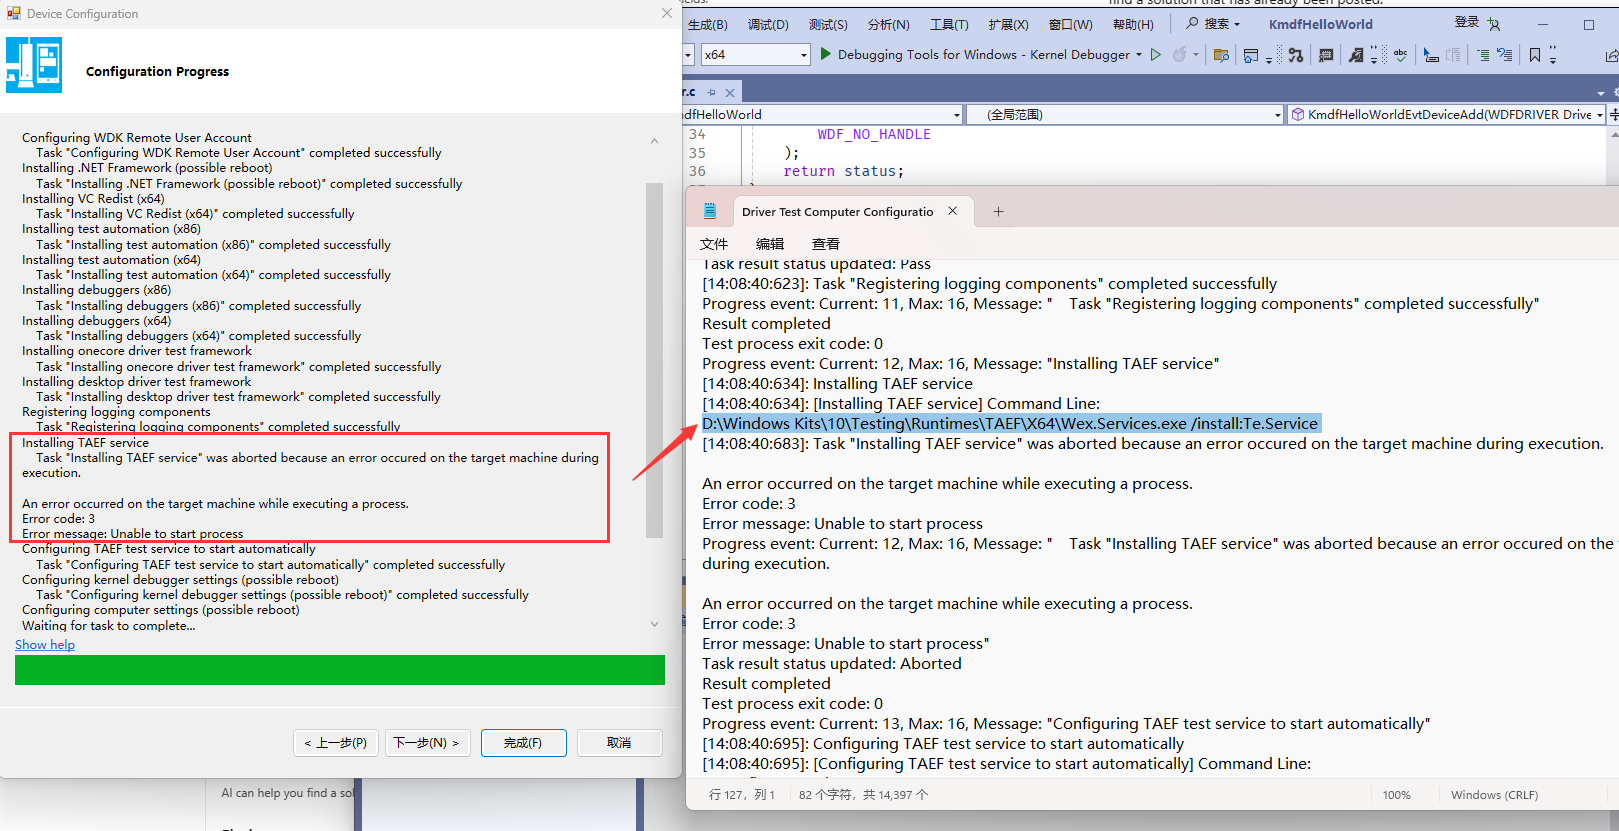This screenshot has width=1619, height=831.
Task: Pin the .c editor tab
Action: click(712, 92)
